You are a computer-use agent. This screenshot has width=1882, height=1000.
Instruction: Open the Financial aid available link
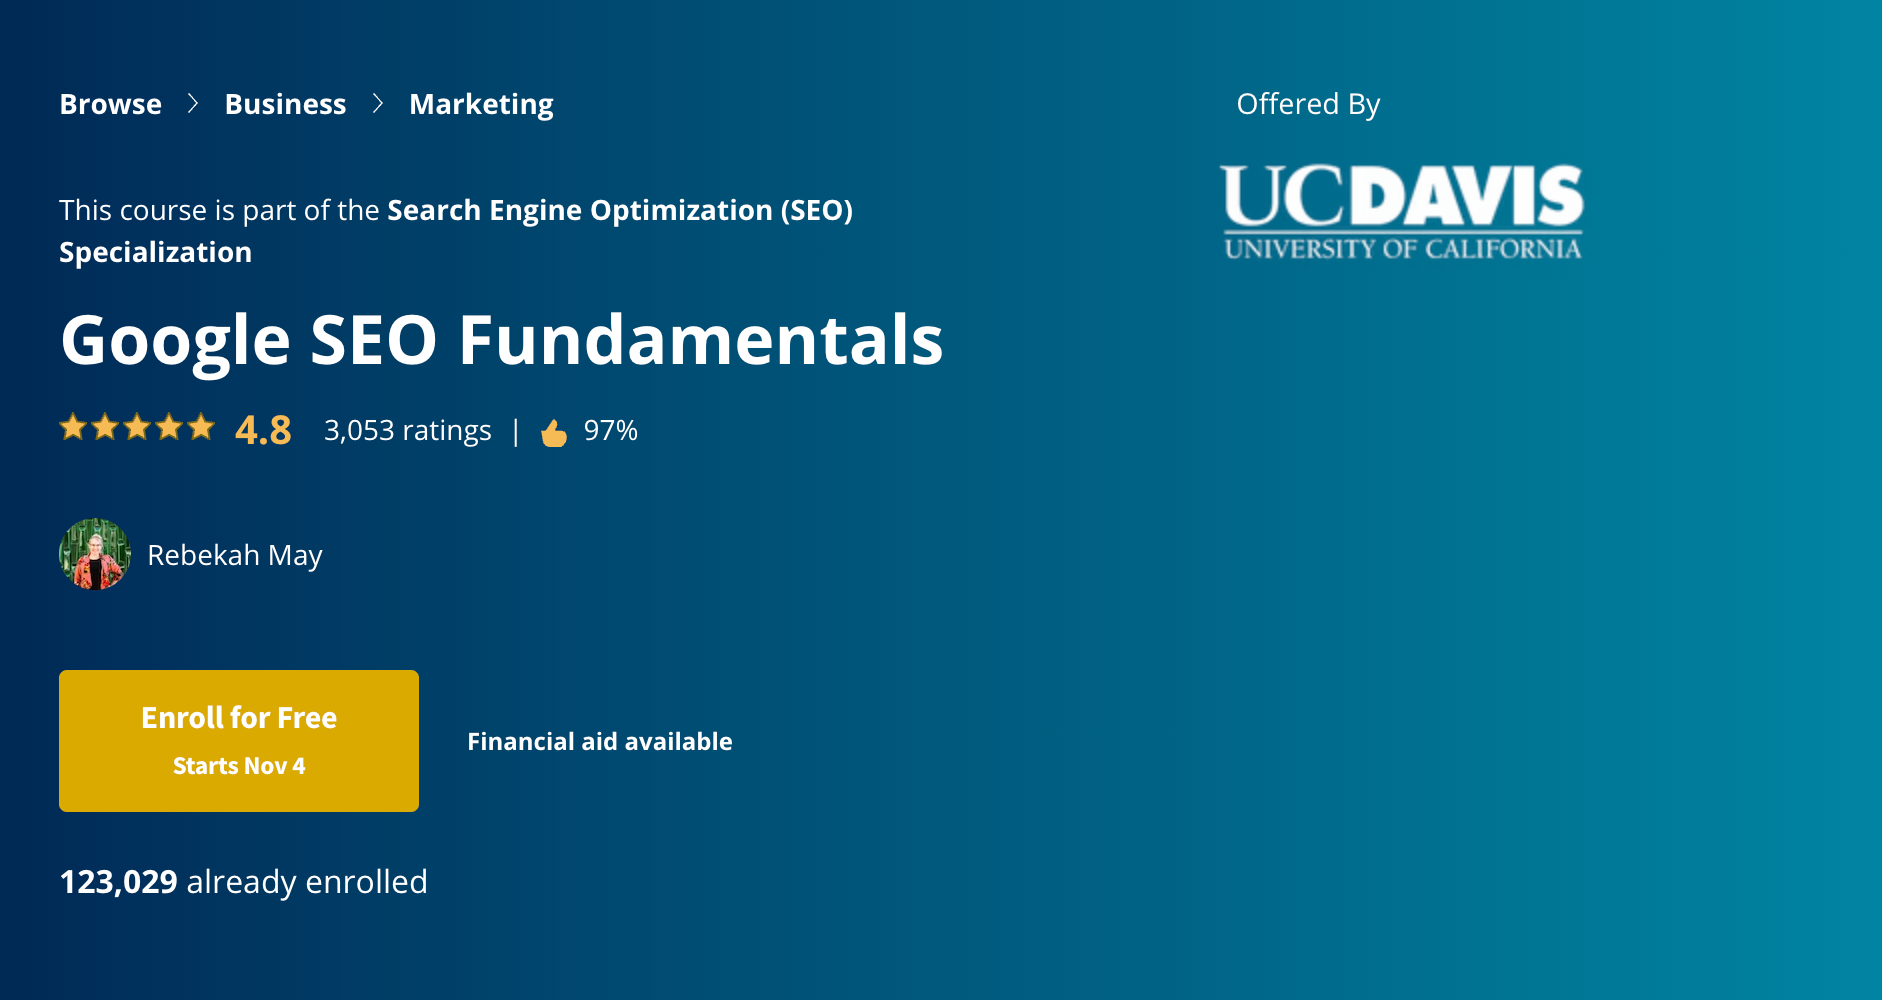pos(600,741)
